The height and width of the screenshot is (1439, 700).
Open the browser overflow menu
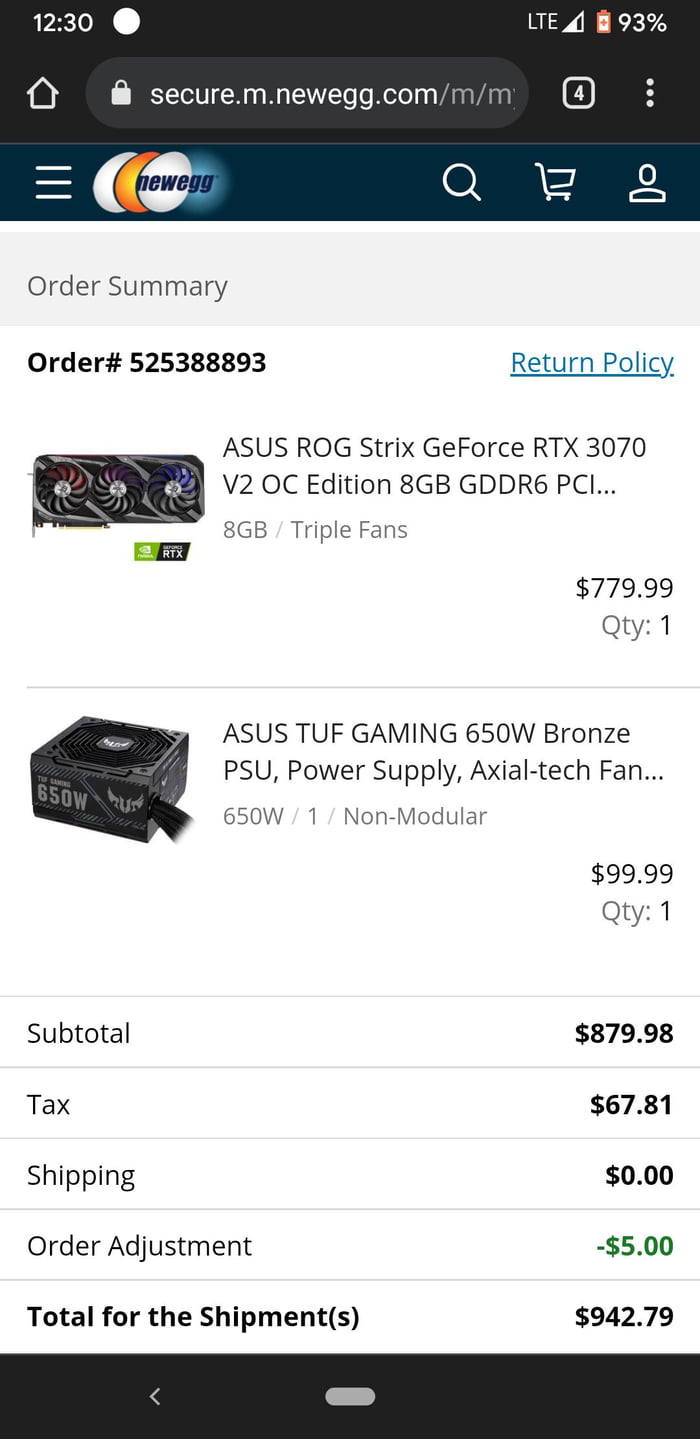[x=650, y=92]
